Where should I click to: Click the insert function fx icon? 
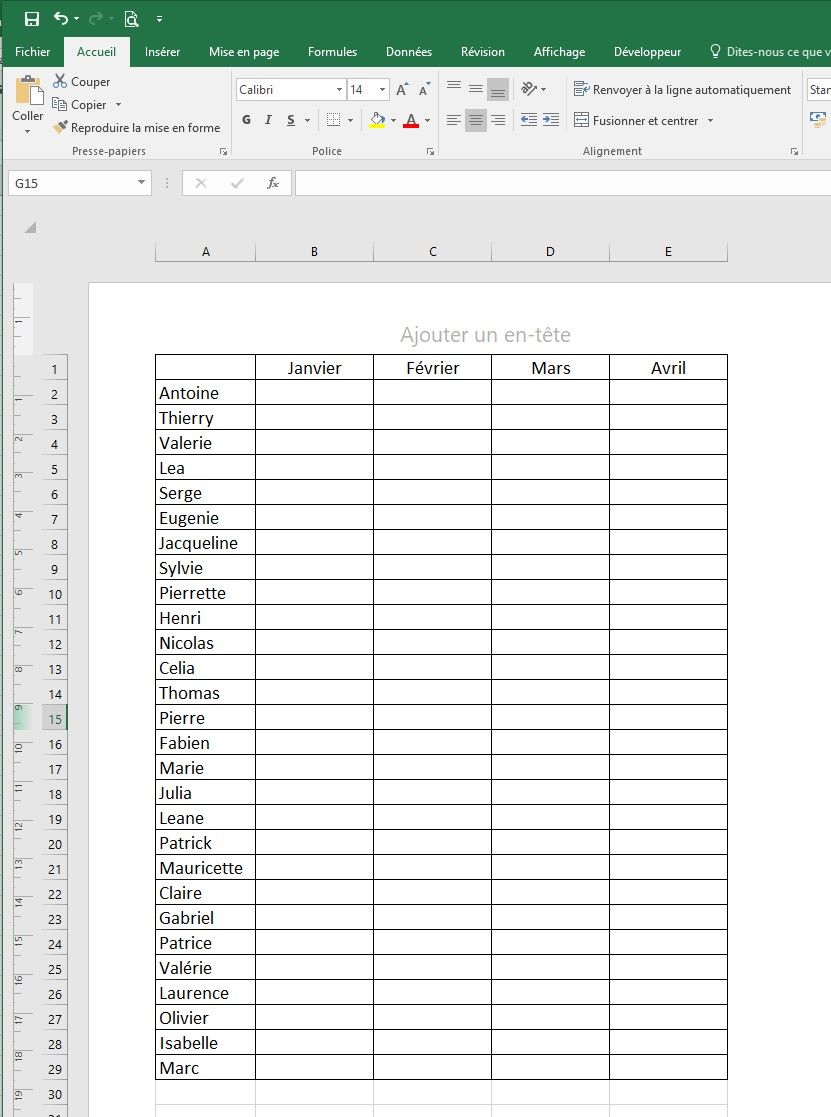pyautogui.click(x=272, y=183)
